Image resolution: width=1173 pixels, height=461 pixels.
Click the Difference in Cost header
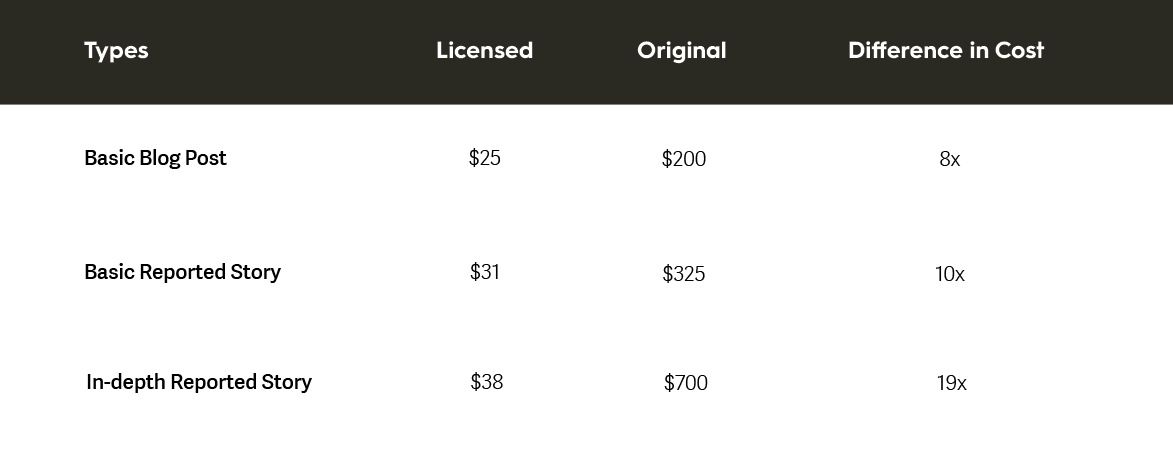click(x=946, y=50)
